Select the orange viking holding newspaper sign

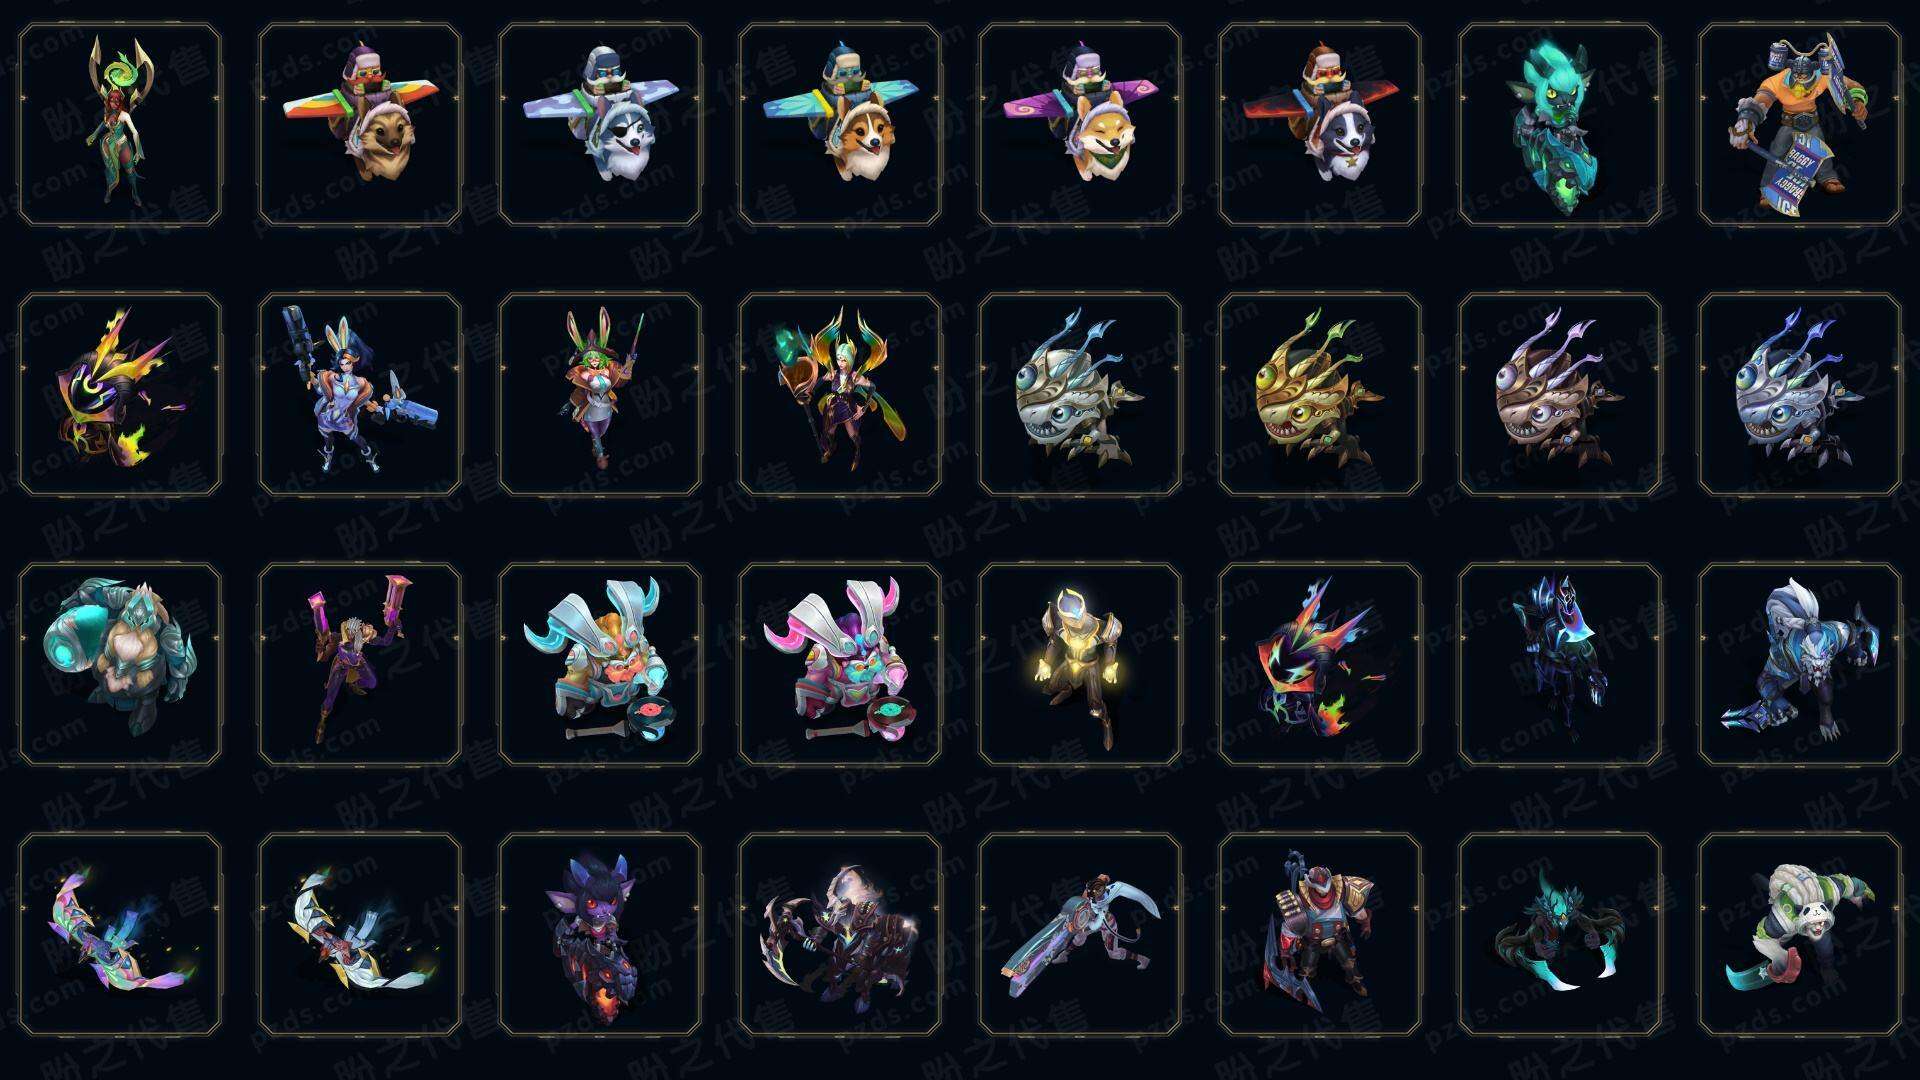[1800, 124]
